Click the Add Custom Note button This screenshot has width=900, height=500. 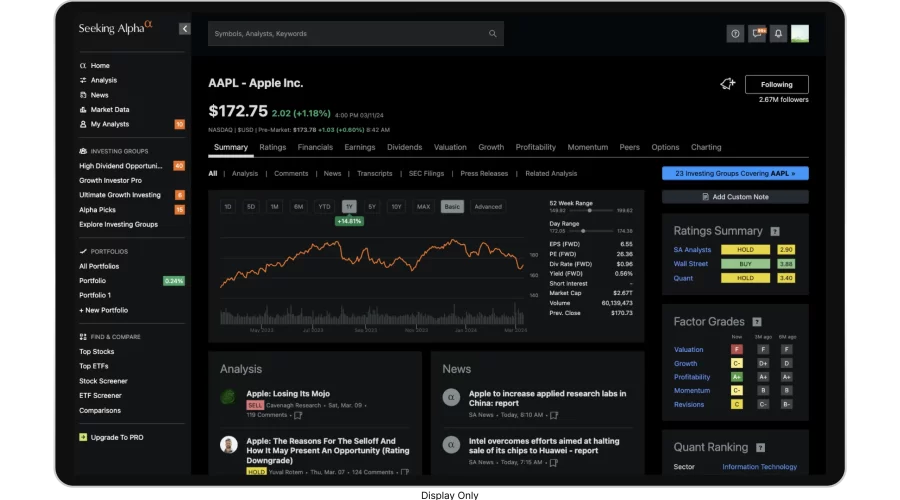pos(735,197)
